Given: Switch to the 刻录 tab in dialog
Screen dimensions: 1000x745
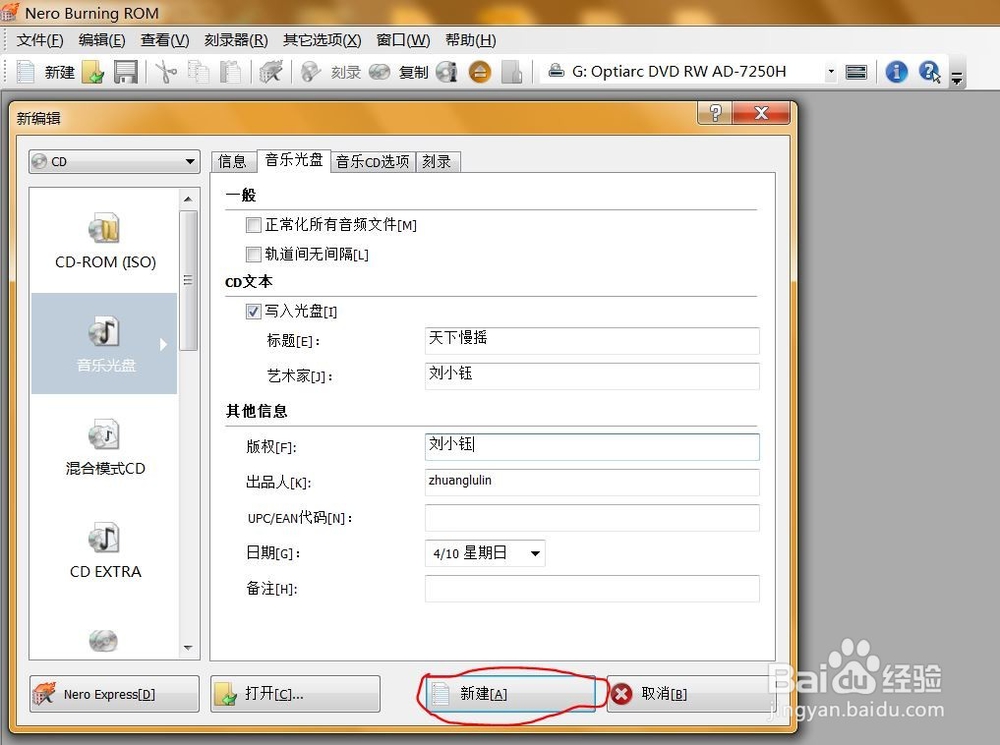Looking at the screenshot, I should 437,161.
